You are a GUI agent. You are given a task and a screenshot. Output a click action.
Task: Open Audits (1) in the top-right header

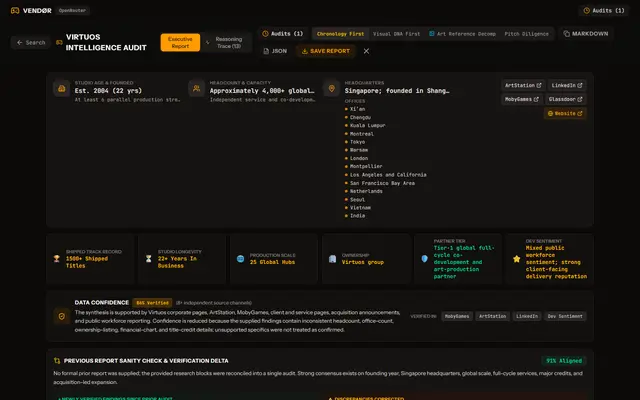(604, 11)
